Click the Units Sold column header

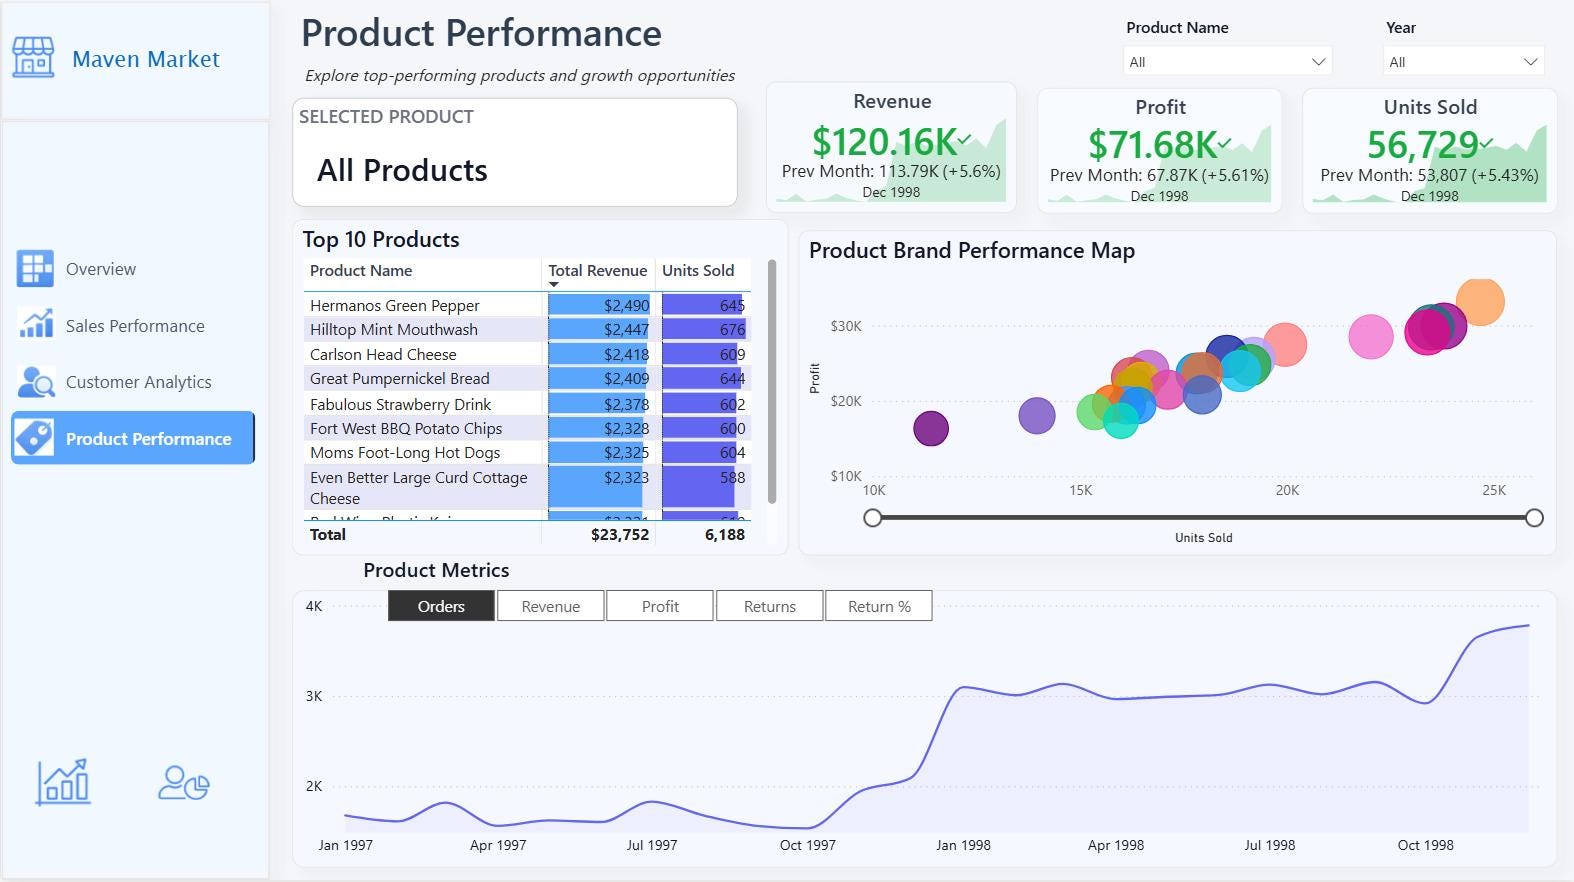698,271
